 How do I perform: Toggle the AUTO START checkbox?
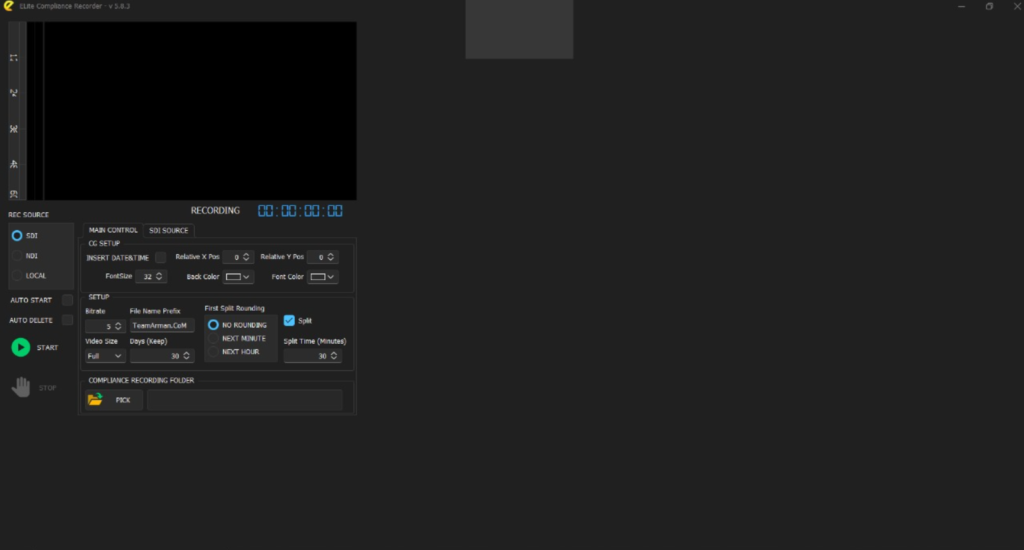[x=67, y=300]
